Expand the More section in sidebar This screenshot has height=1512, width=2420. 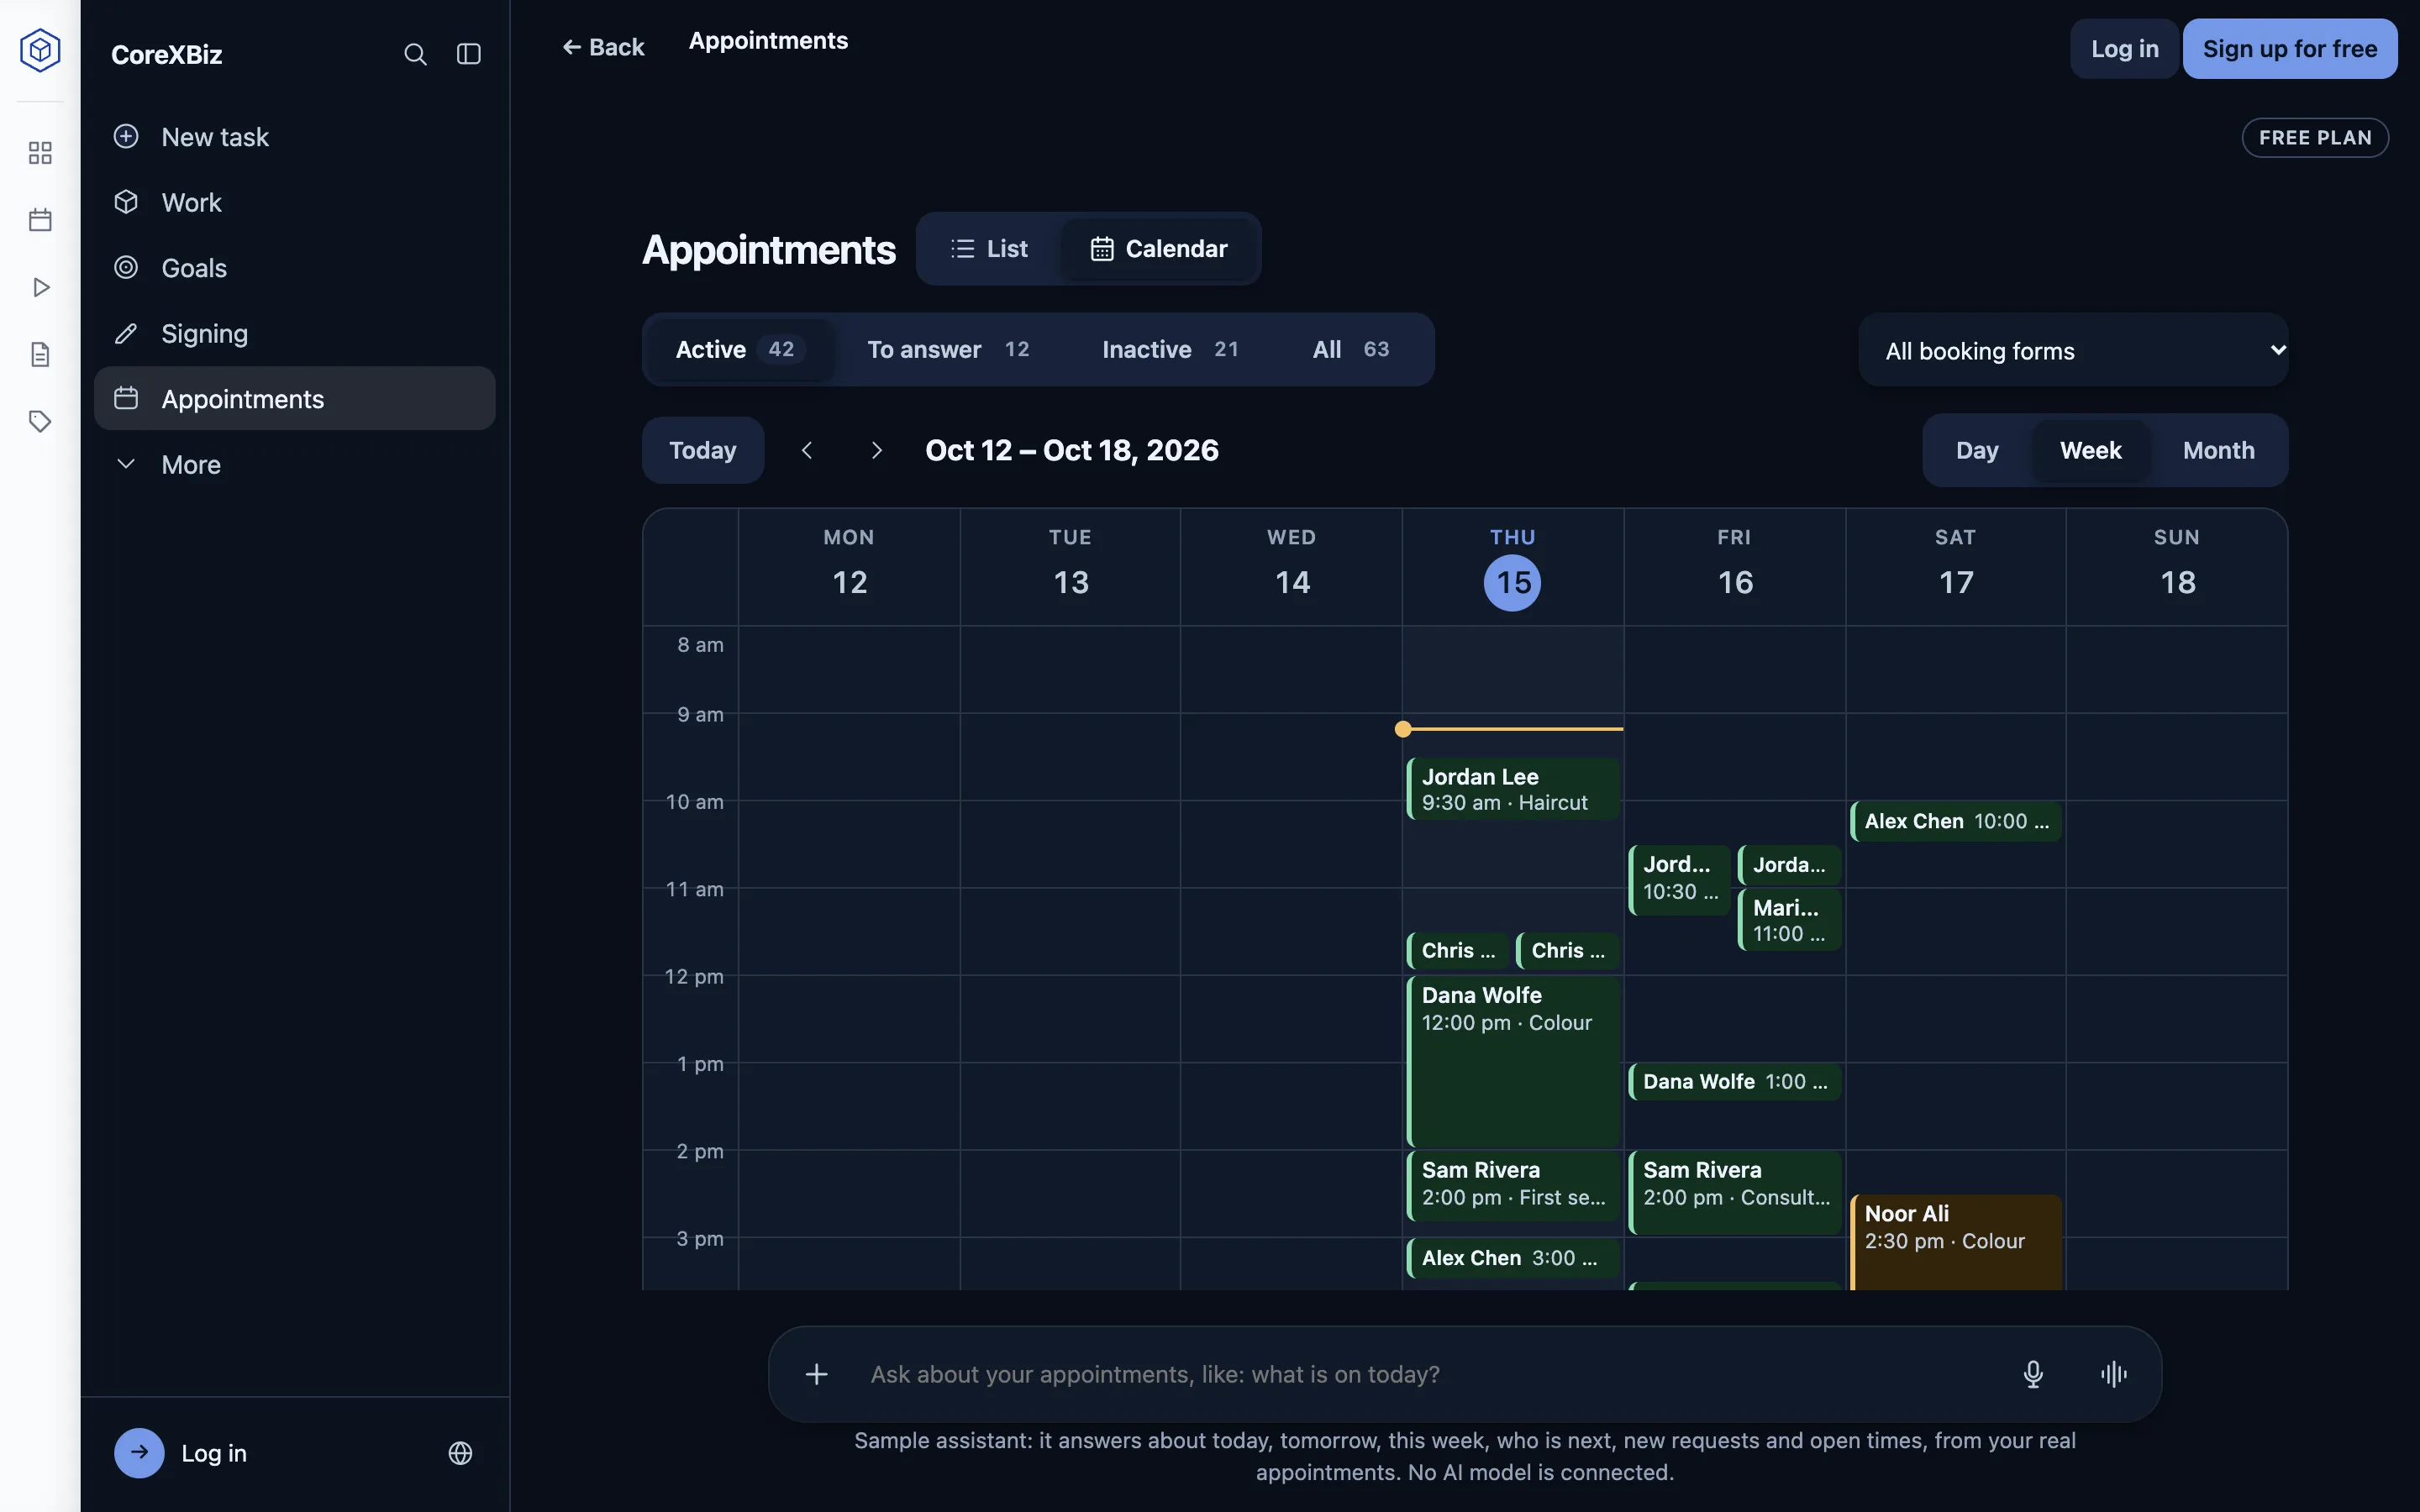click(x=295, y=464)
